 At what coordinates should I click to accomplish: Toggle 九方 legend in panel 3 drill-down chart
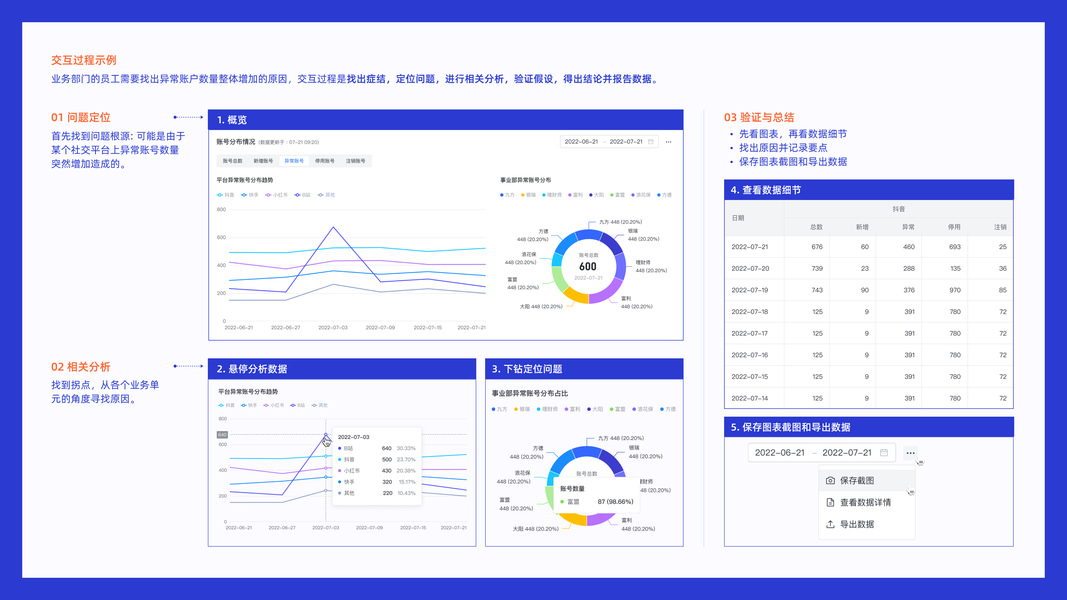click(x=500, y=409)
